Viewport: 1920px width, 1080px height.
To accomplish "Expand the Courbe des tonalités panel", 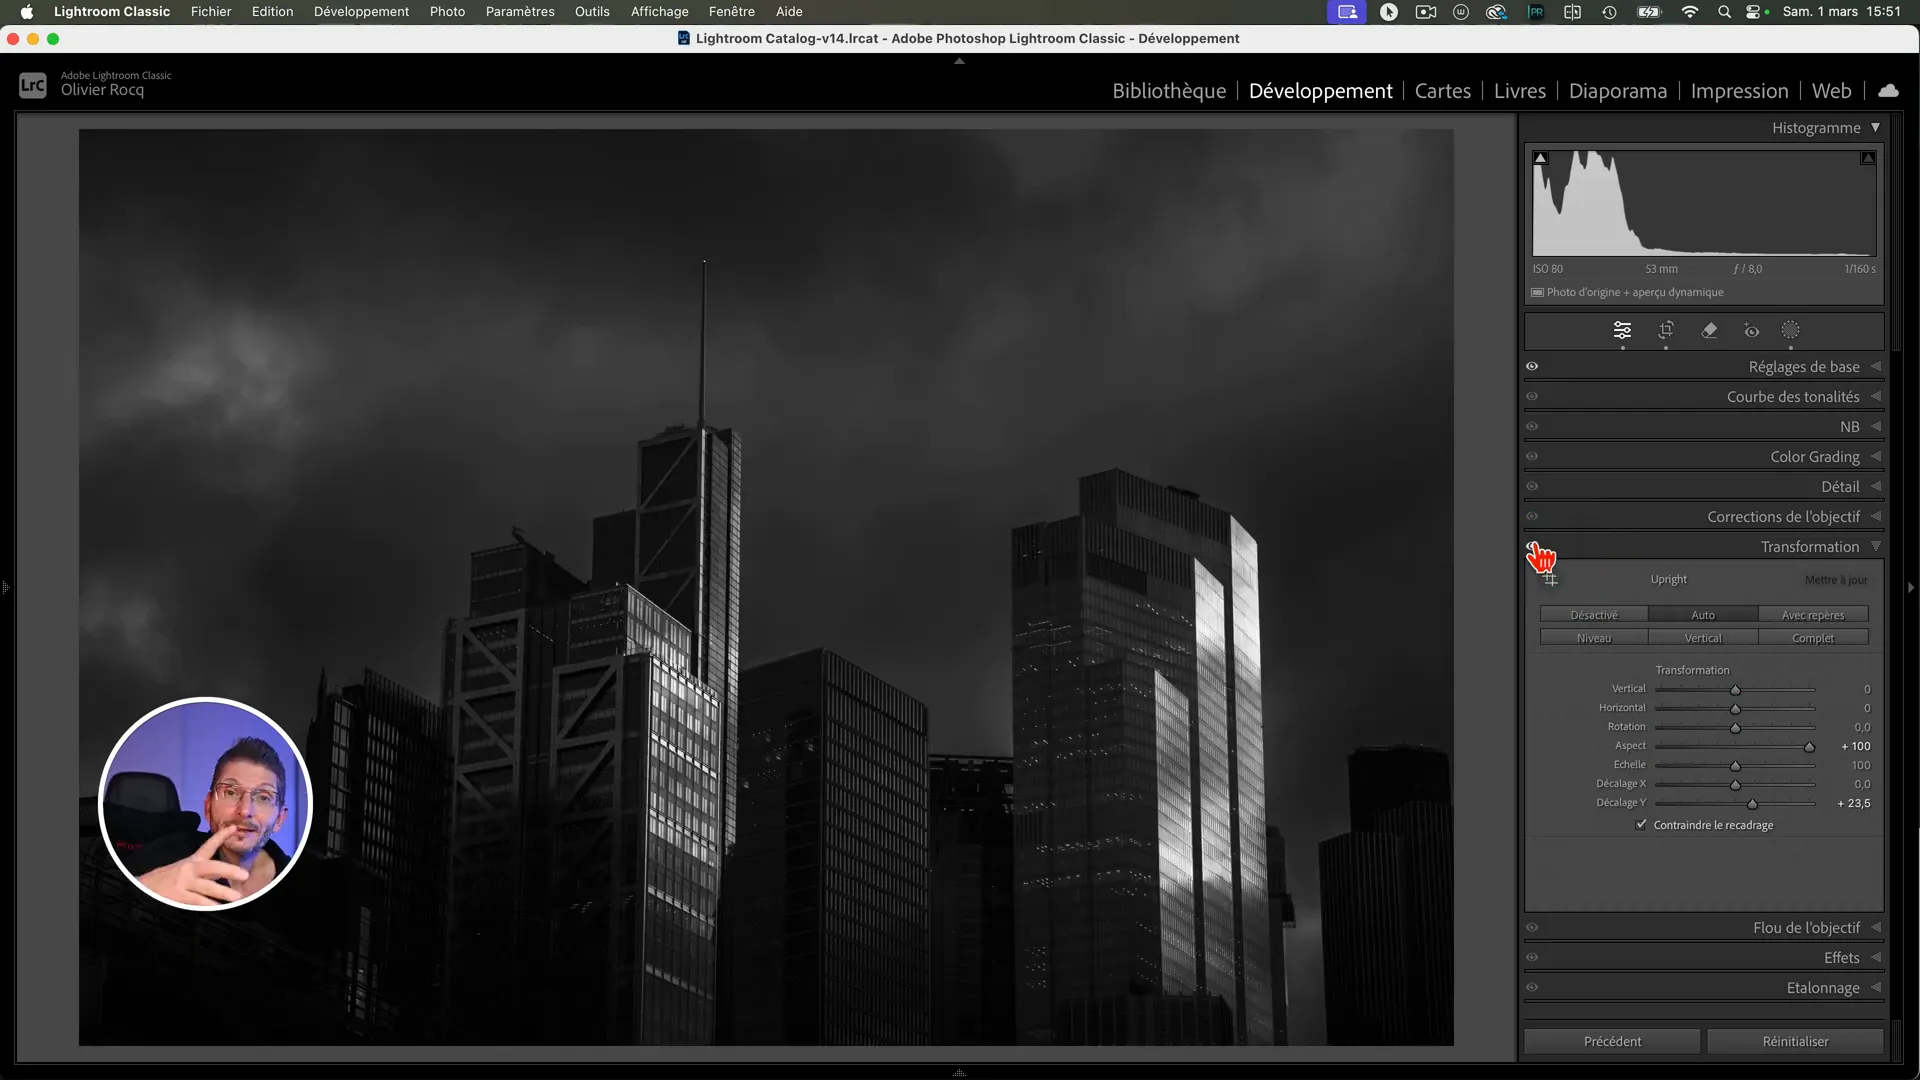I will [x=1792, y=397].
